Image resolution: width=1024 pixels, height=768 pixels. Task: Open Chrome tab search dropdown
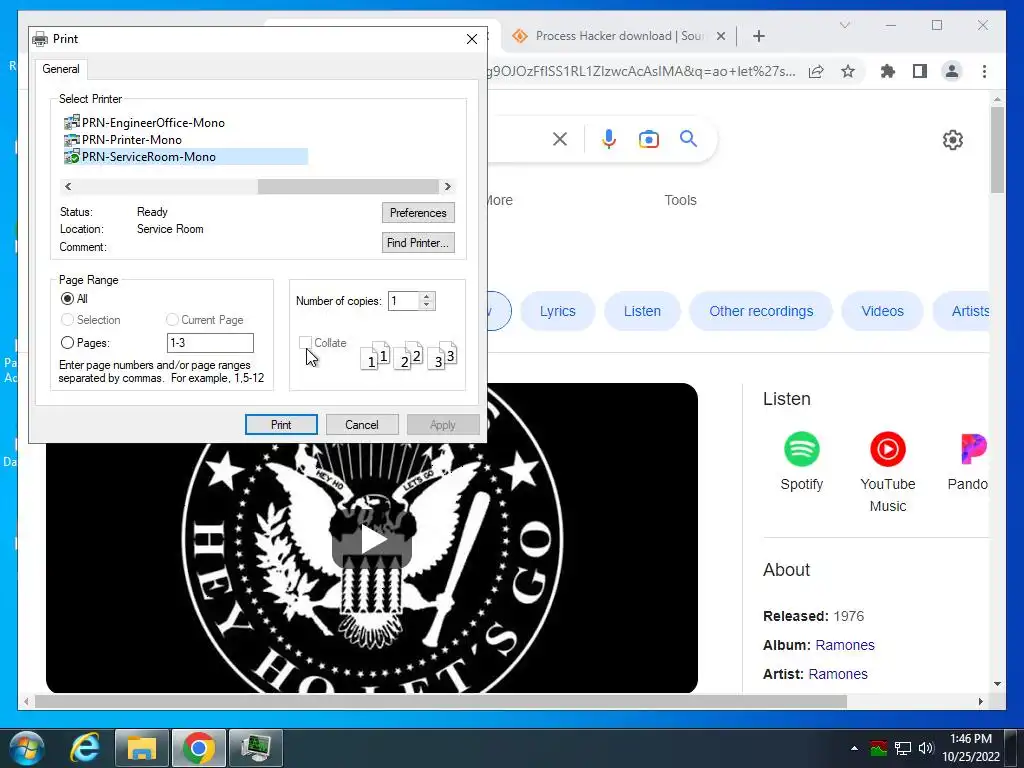(844, 25)
